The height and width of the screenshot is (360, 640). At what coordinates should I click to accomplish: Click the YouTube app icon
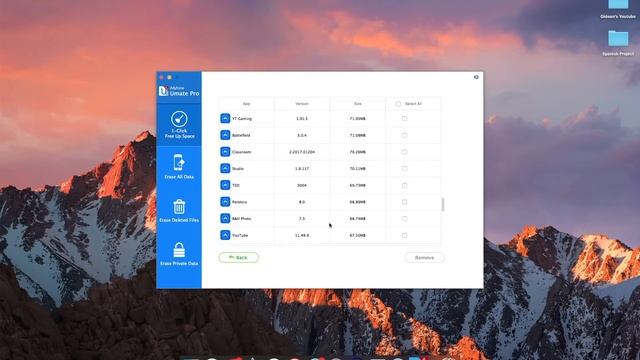coord(225,236)
